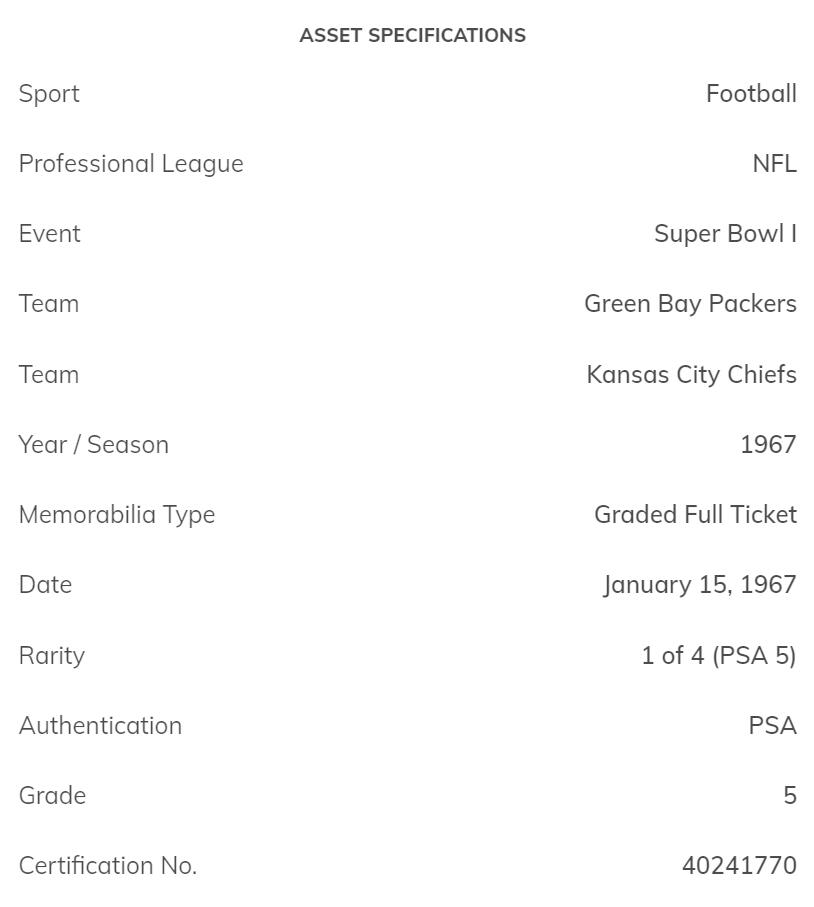
Task: Click the Rarity label
Action: tap(52, 656)
